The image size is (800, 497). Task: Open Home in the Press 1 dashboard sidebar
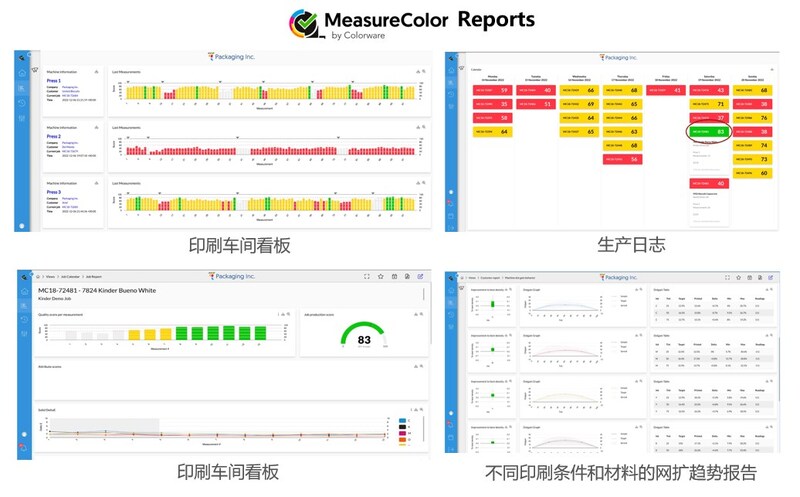(x=22, y=73)
